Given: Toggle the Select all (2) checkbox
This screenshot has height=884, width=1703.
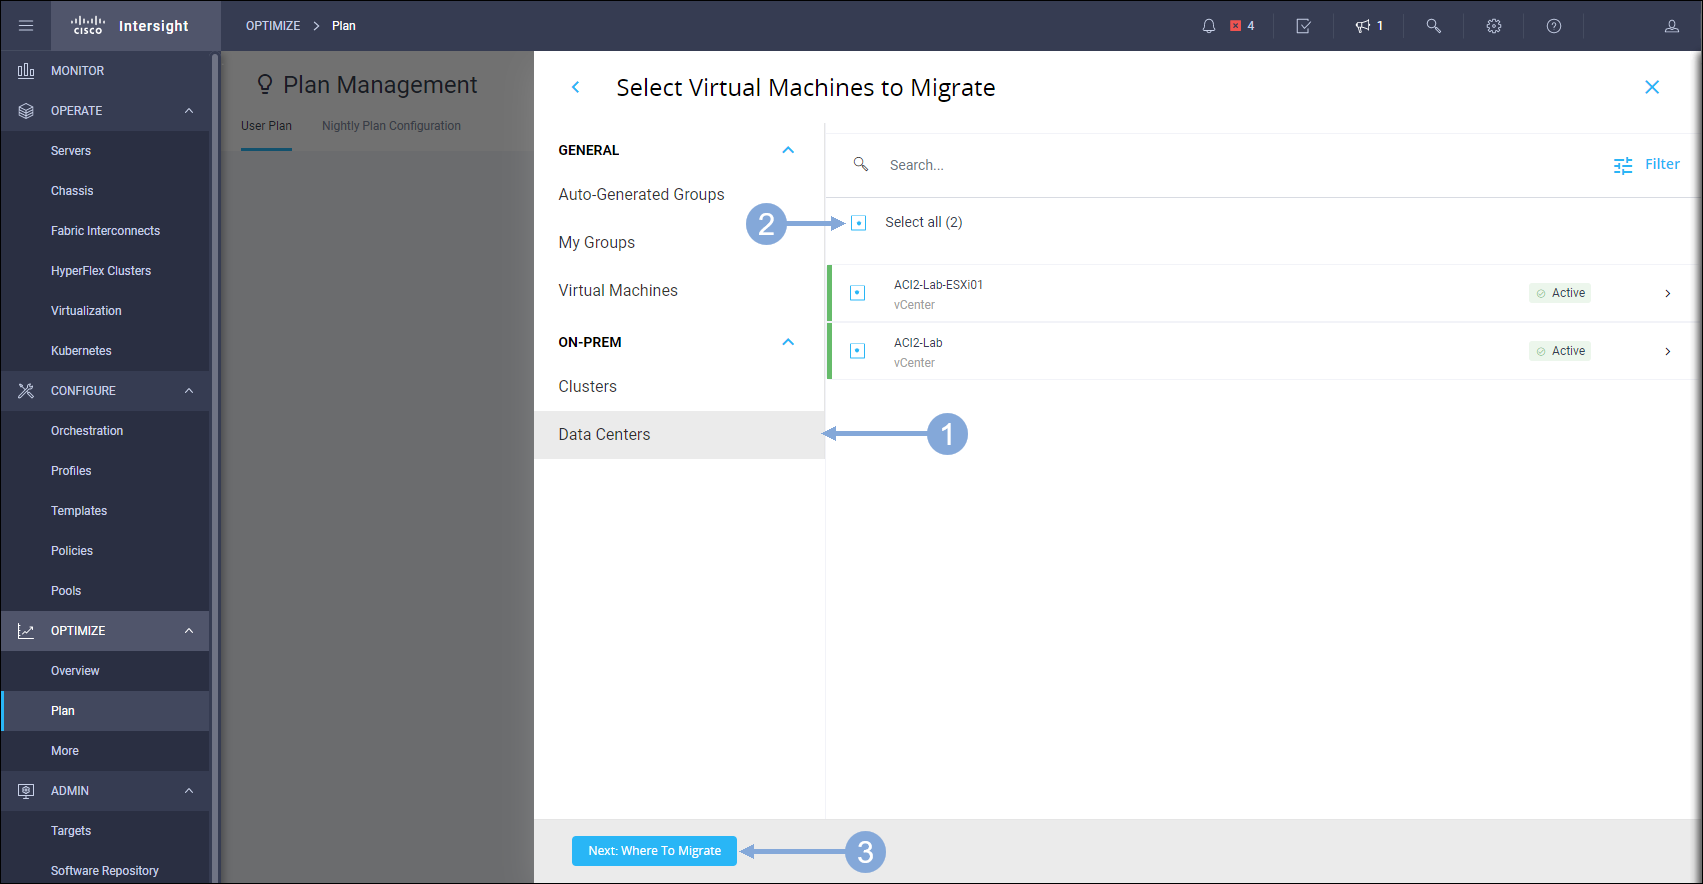Looking at the screenshot, I should (x=859, y=223).
